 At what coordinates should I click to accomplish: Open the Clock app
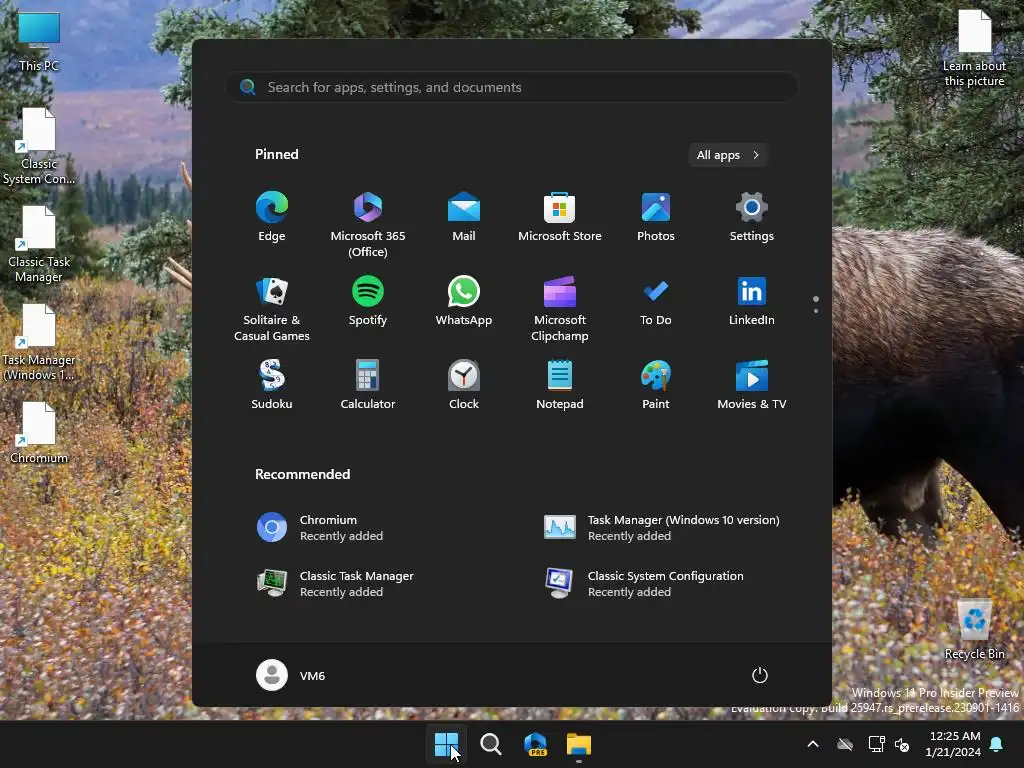[x=464, y=385]
